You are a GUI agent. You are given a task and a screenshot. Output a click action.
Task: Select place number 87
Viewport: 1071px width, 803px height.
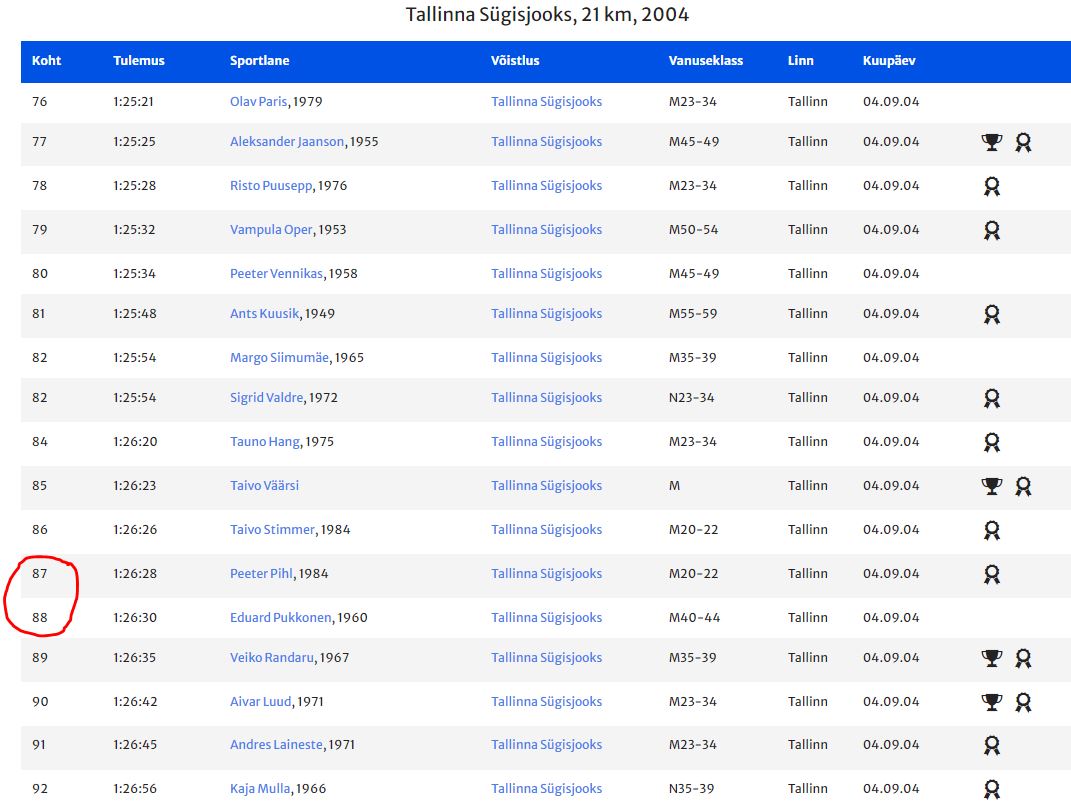40,574
